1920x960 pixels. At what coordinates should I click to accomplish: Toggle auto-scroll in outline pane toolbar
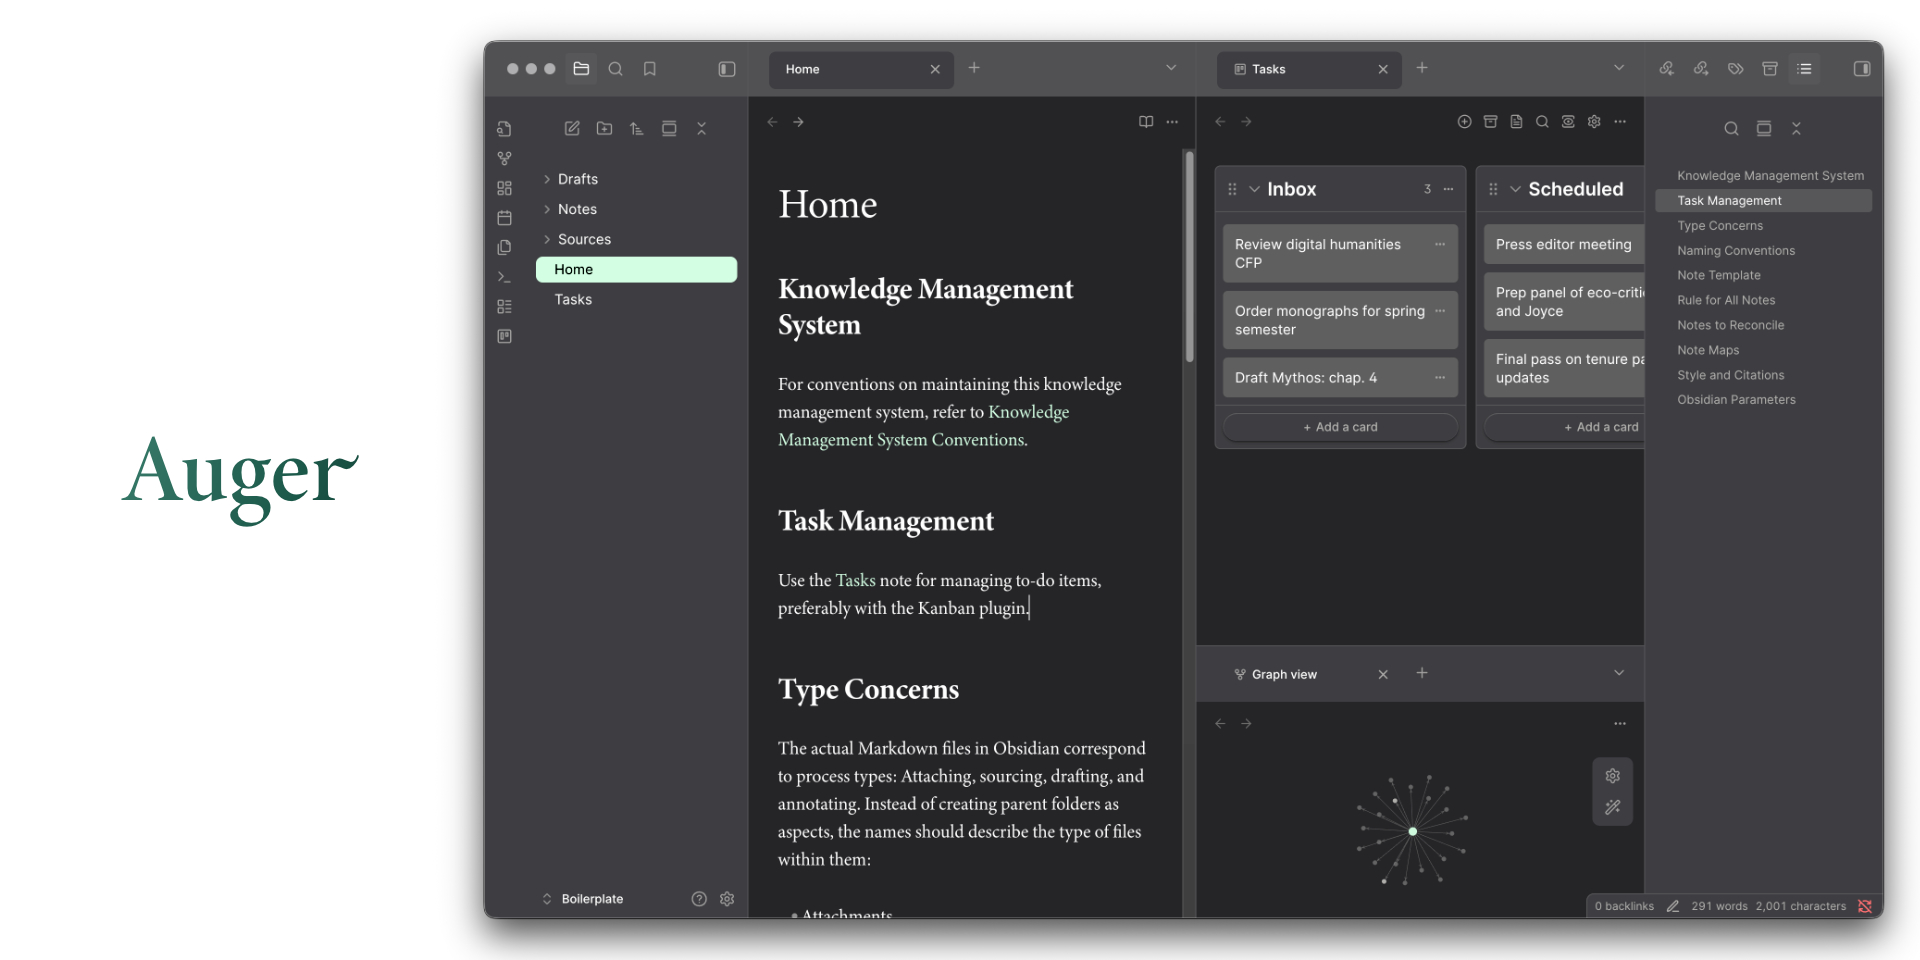(x=1764, y=128)
